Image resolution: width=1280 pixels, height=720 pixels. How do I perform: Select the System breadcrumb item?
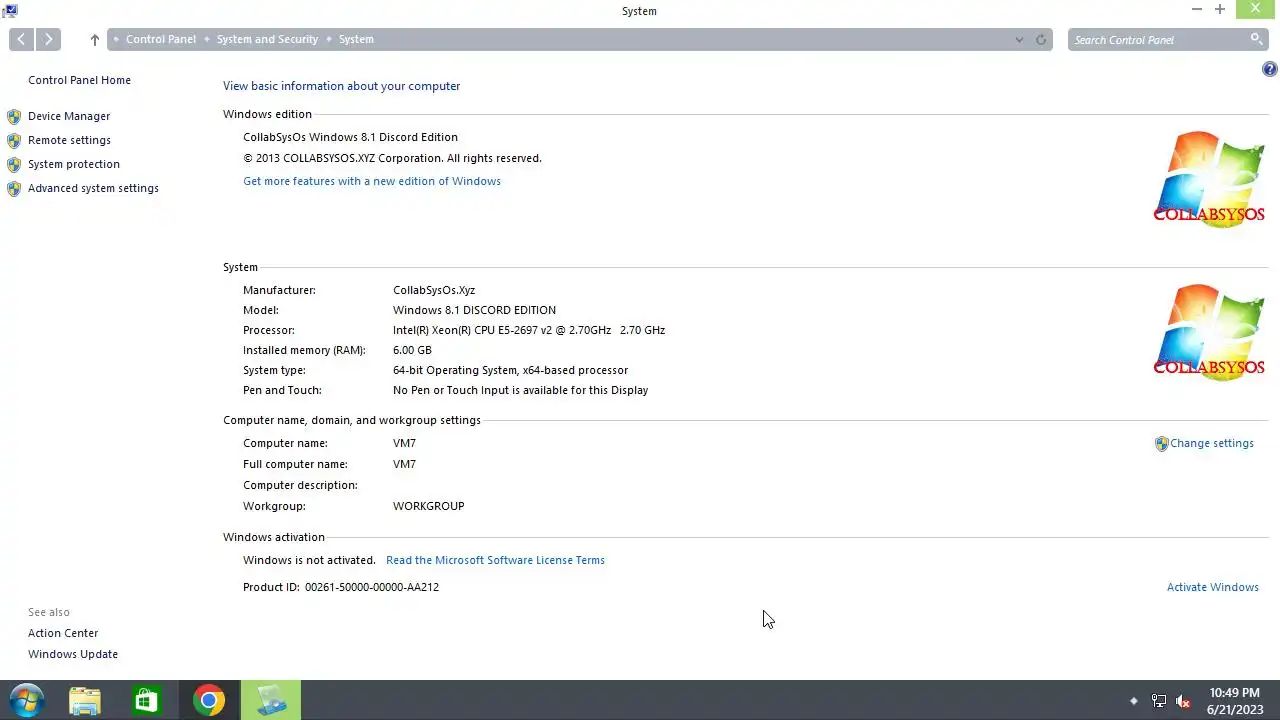coord(356,39)
